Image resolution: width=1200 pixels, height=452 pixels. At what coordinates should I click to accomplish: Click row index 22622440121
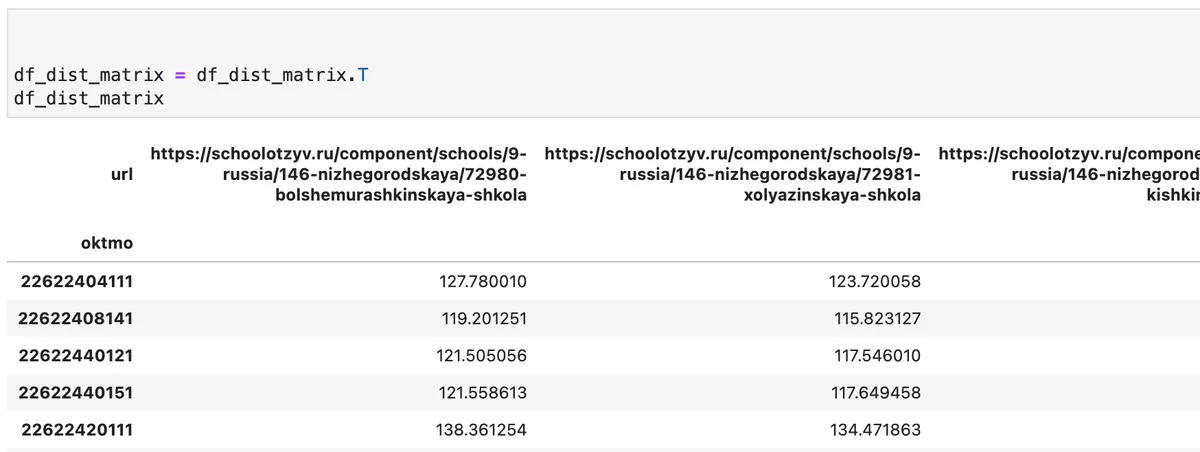tap(76, 355)
